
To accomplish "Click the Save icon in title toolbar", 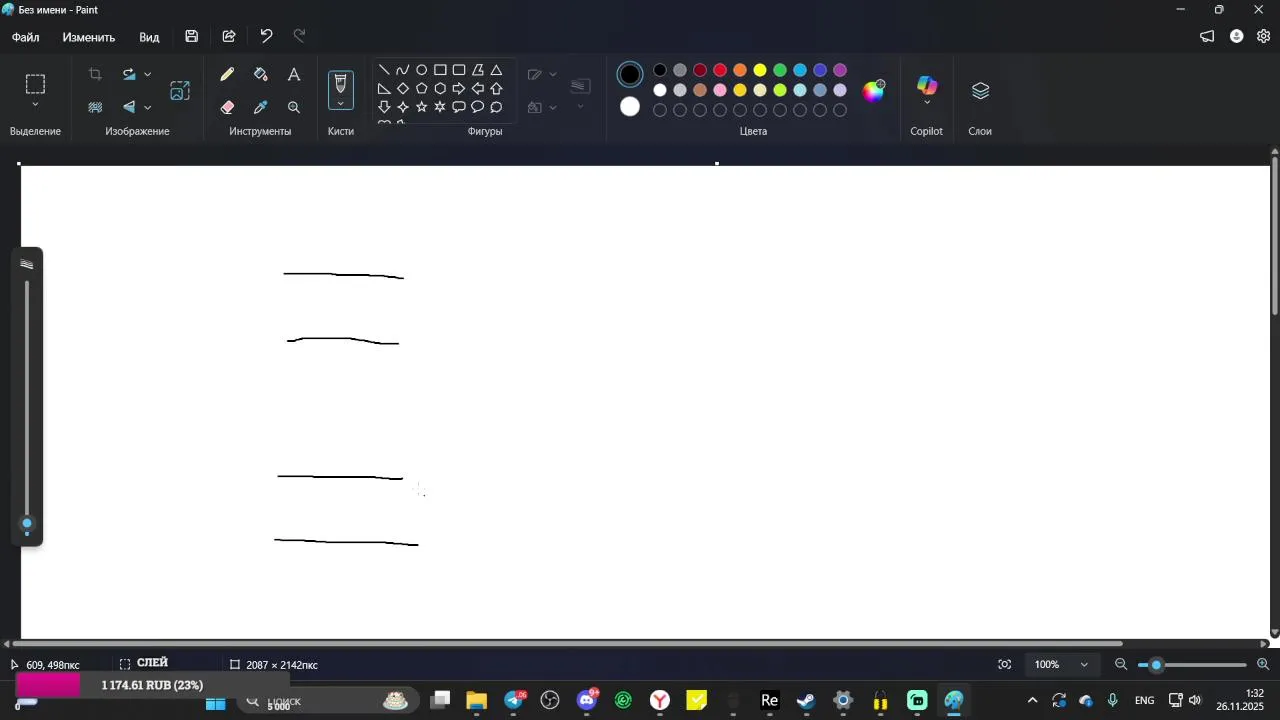I will (191, 36).
